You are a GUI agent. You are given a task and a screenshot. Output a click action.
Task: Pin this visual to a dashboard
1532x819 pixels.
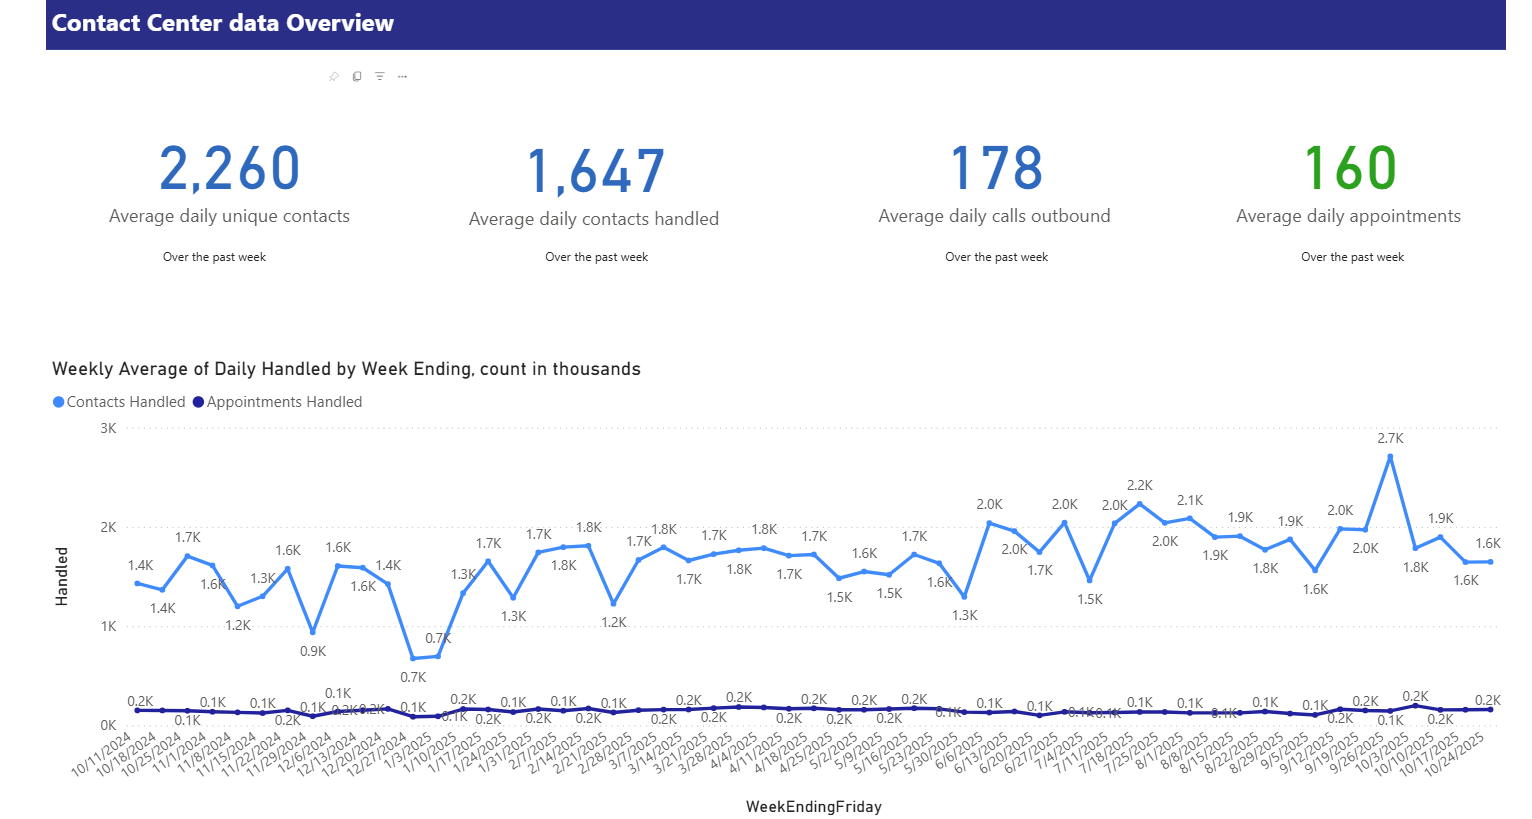(x=333, y=76)
